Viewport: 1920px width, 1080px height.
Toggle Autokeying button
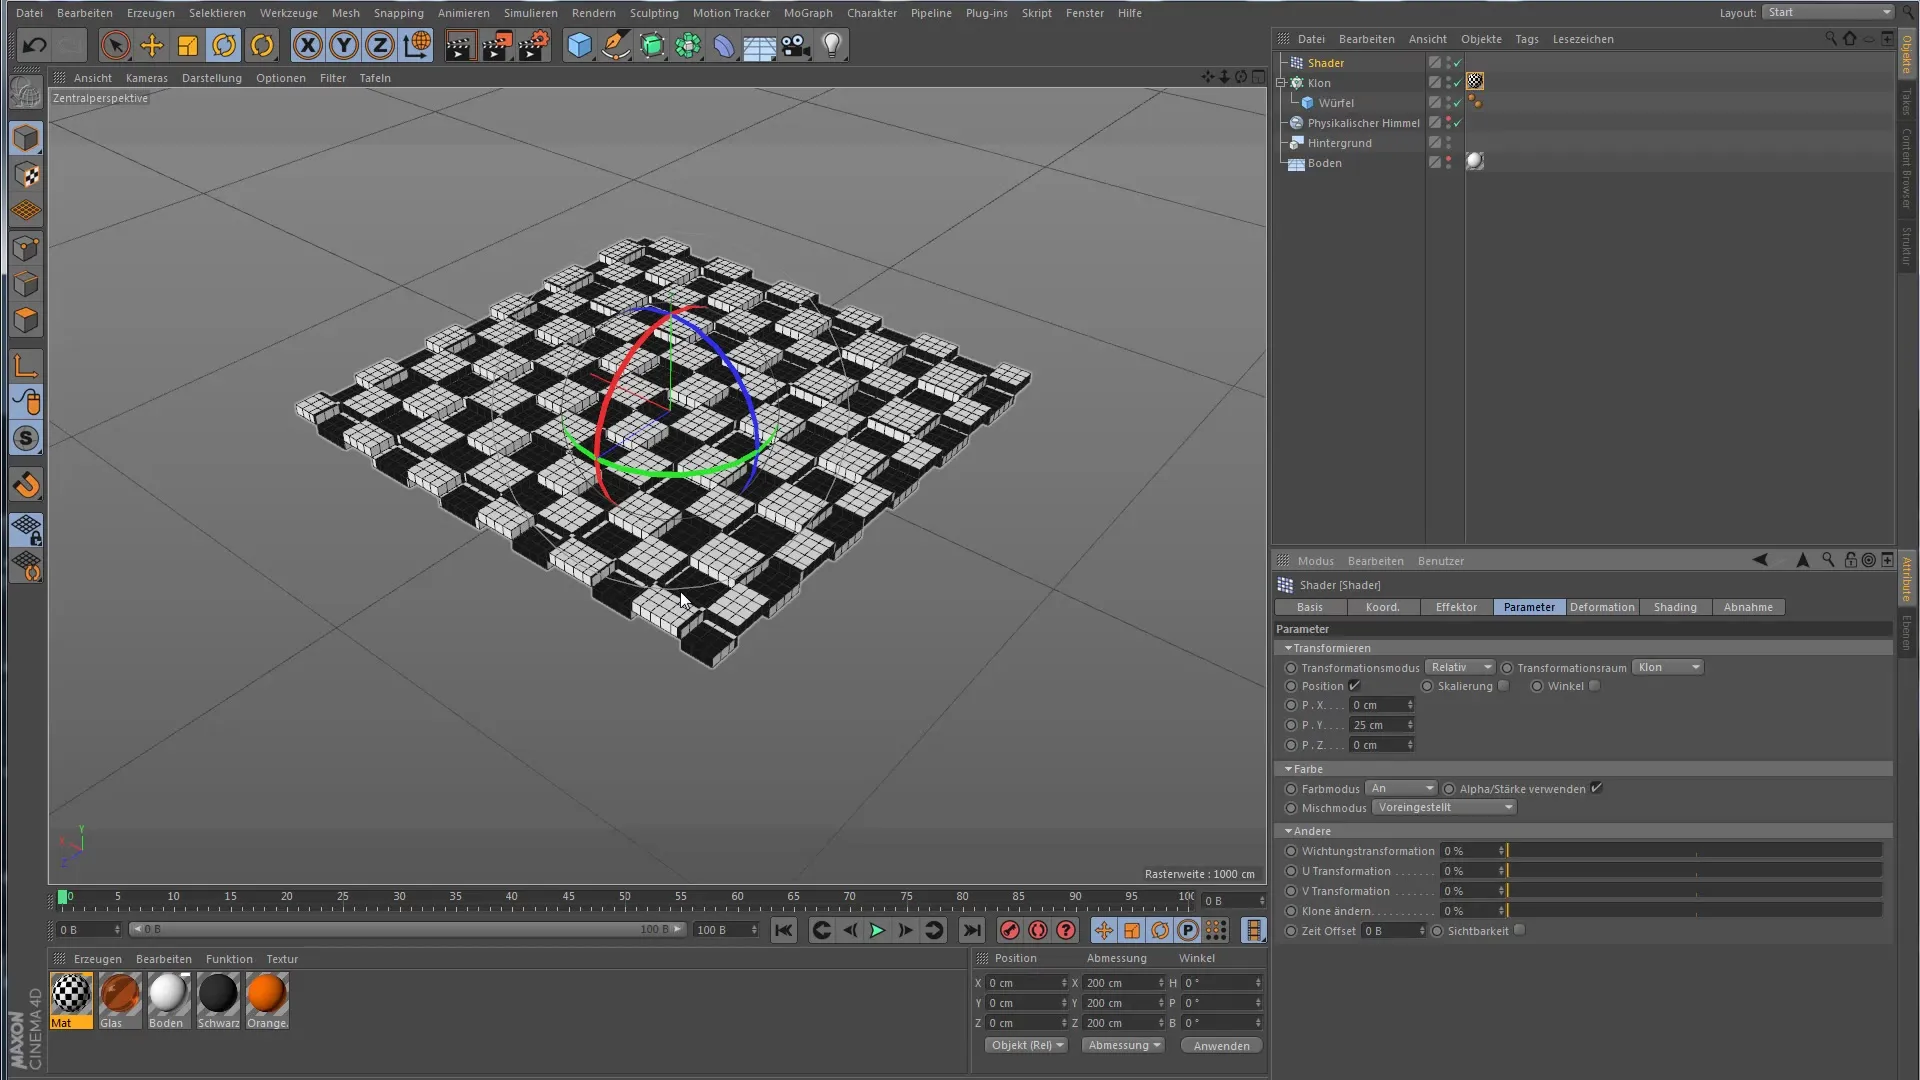pos(1038,930)
